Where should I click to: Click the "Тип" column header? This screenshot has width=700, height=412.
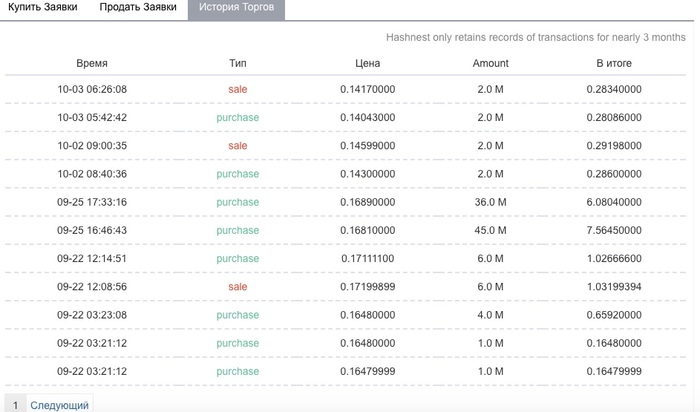237,63
